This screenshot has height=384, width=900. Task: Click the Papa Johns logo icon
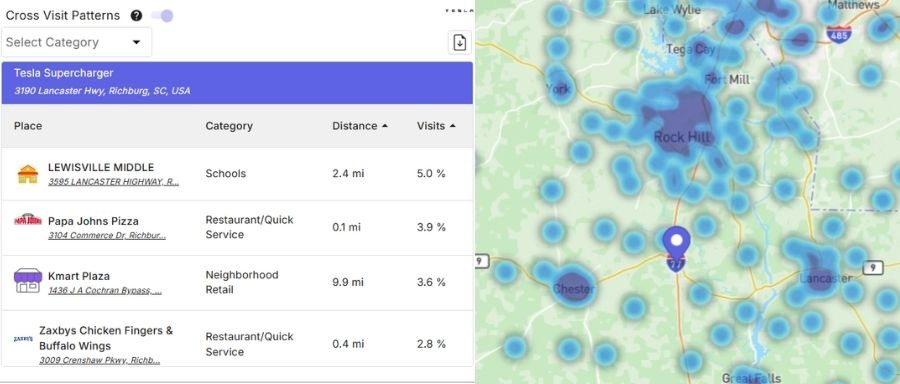(28, 220)
